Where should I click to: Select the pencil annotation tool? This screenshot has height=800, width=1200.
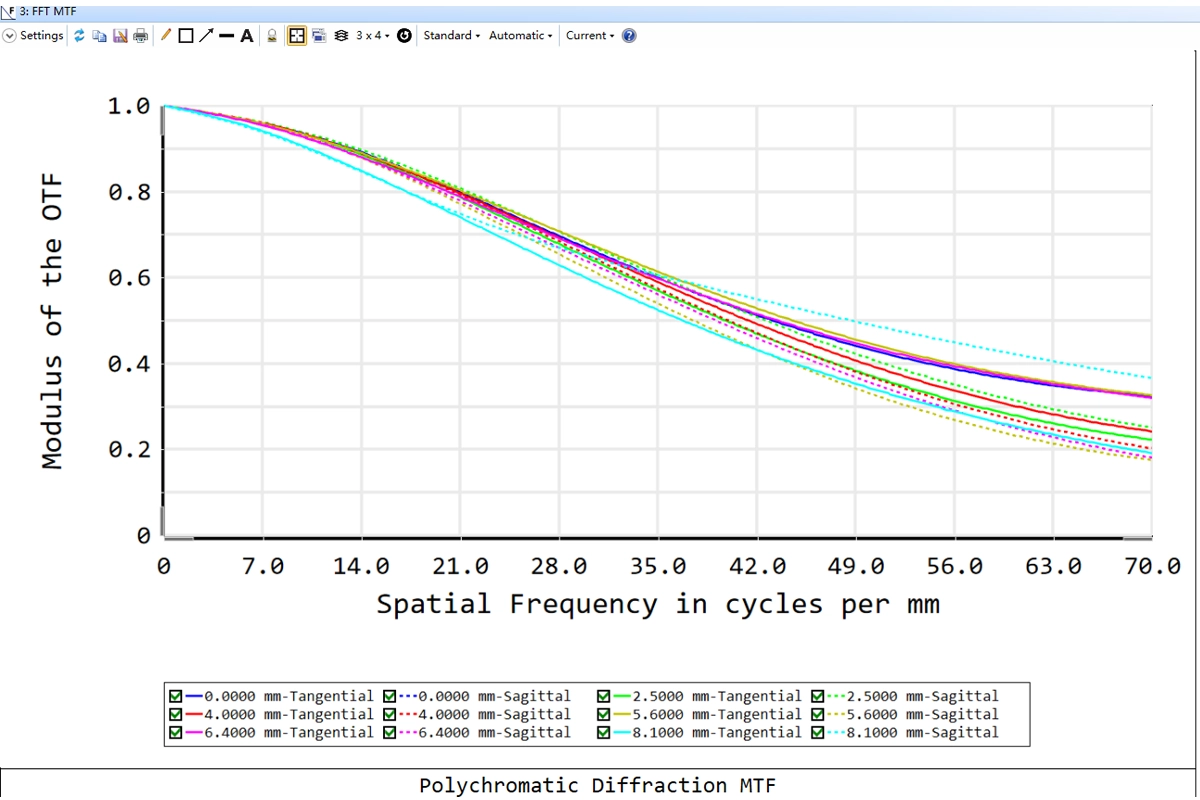coord(166,35)
